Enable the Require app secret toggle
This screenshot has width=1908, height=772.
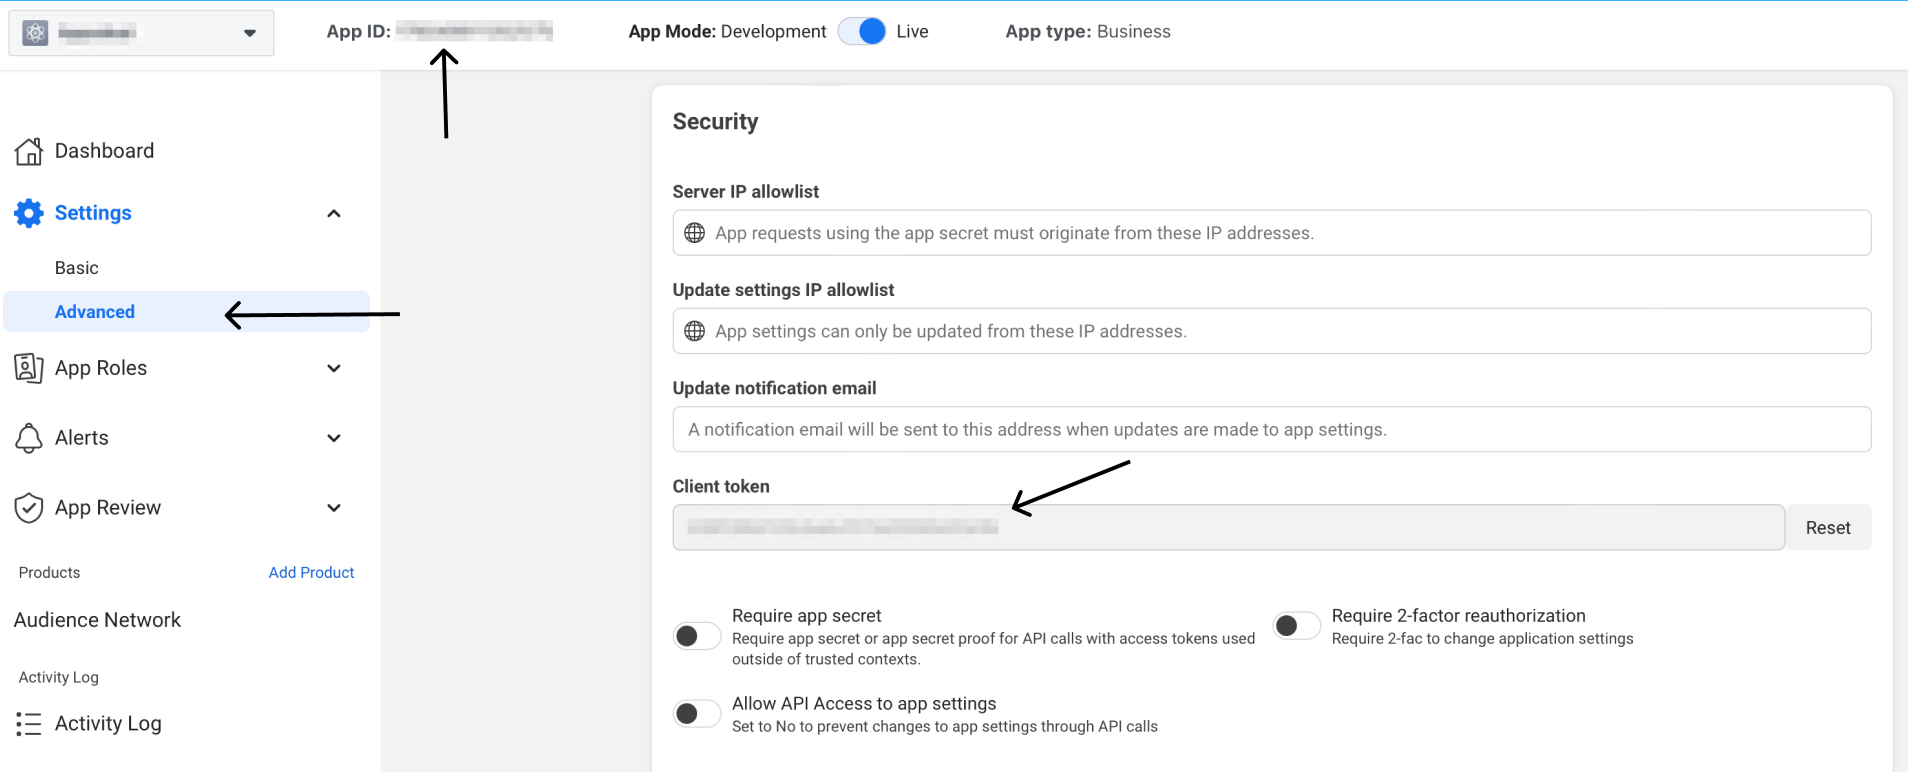tap(696, 636)
